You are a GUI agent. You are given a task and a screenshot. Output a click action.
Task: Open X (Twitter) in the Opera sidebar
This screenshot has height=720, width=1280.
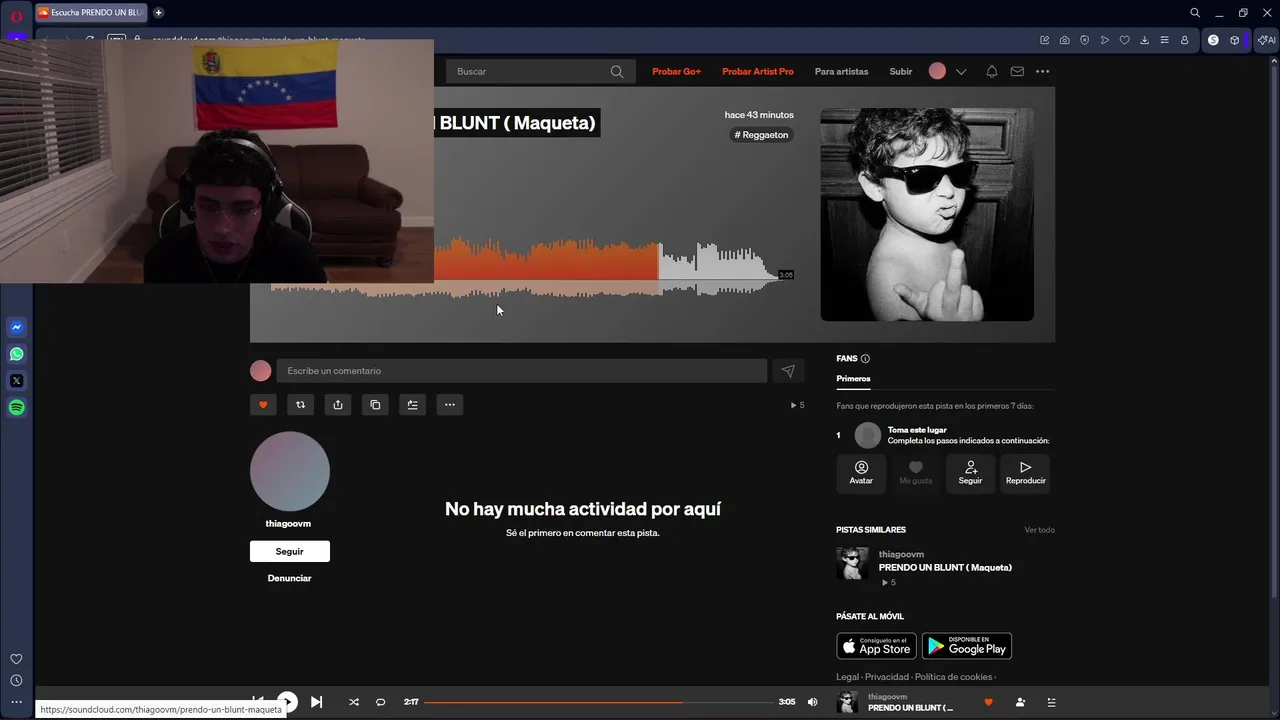pyautogui.click(x=17, y=381)
